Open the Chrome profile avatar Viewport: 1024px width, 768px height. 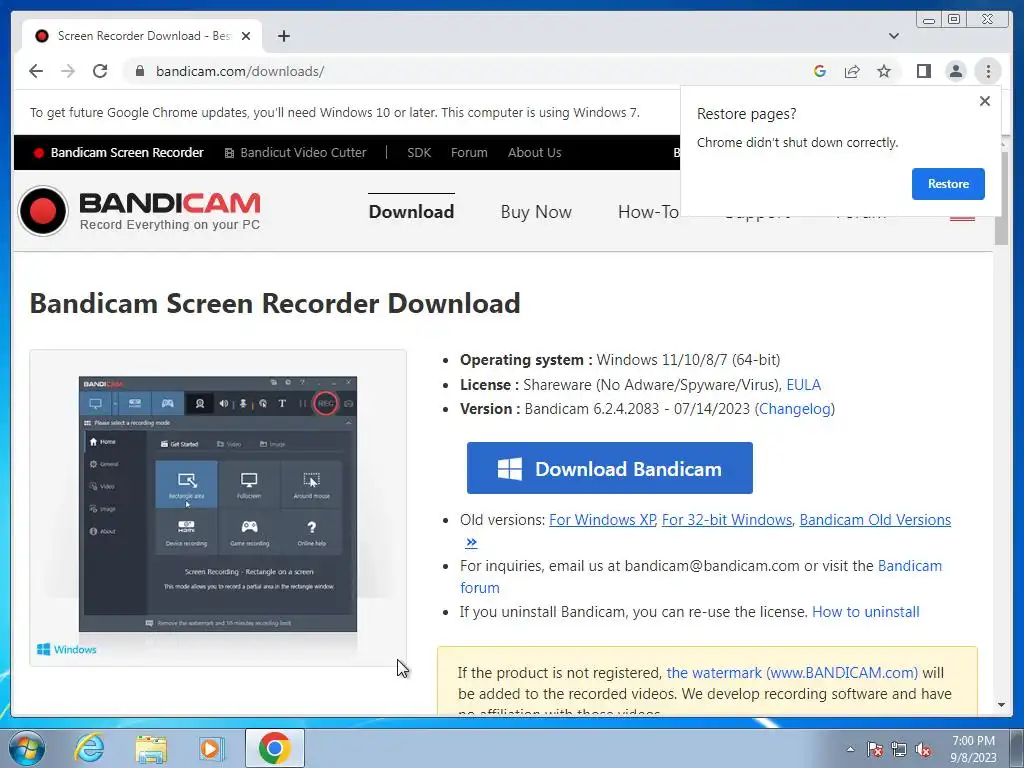pyautogui.click(x=955, y=71)
